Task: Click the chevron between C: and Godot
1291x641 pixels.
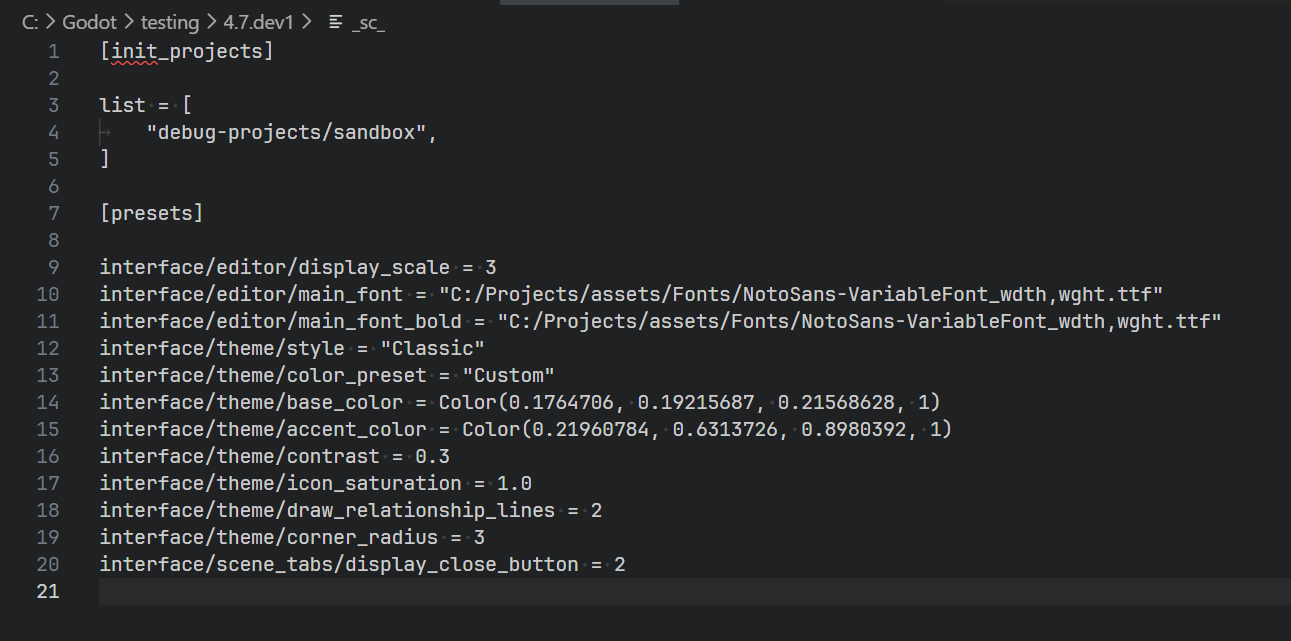Action: point(50,22)
